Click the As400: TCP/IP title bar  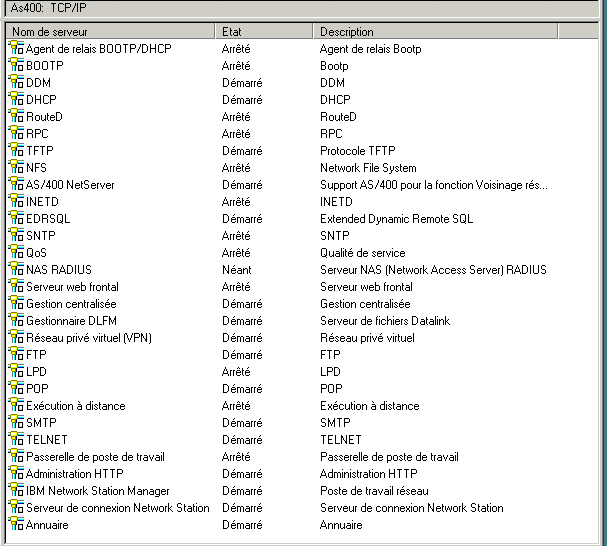302,8
